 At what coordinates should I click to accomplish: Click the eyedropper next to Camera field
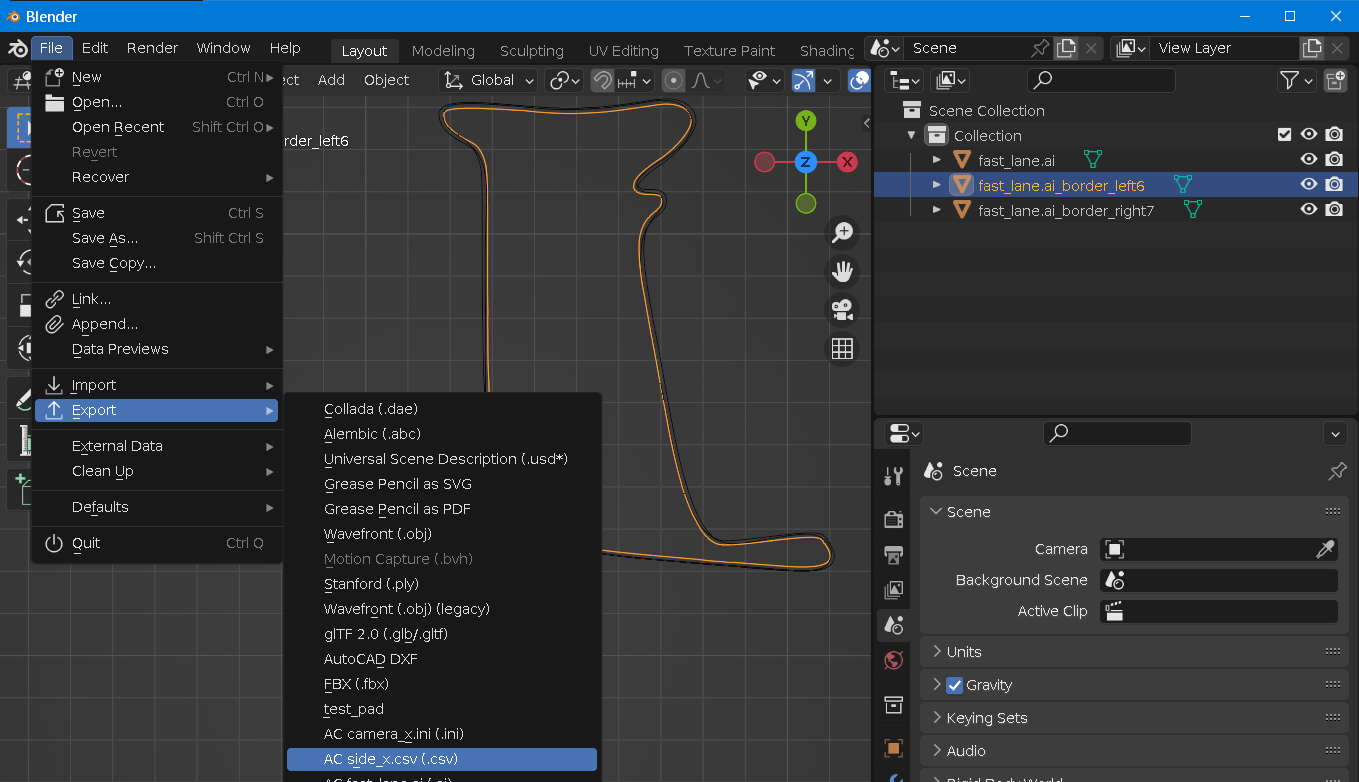pos(1325,549)
